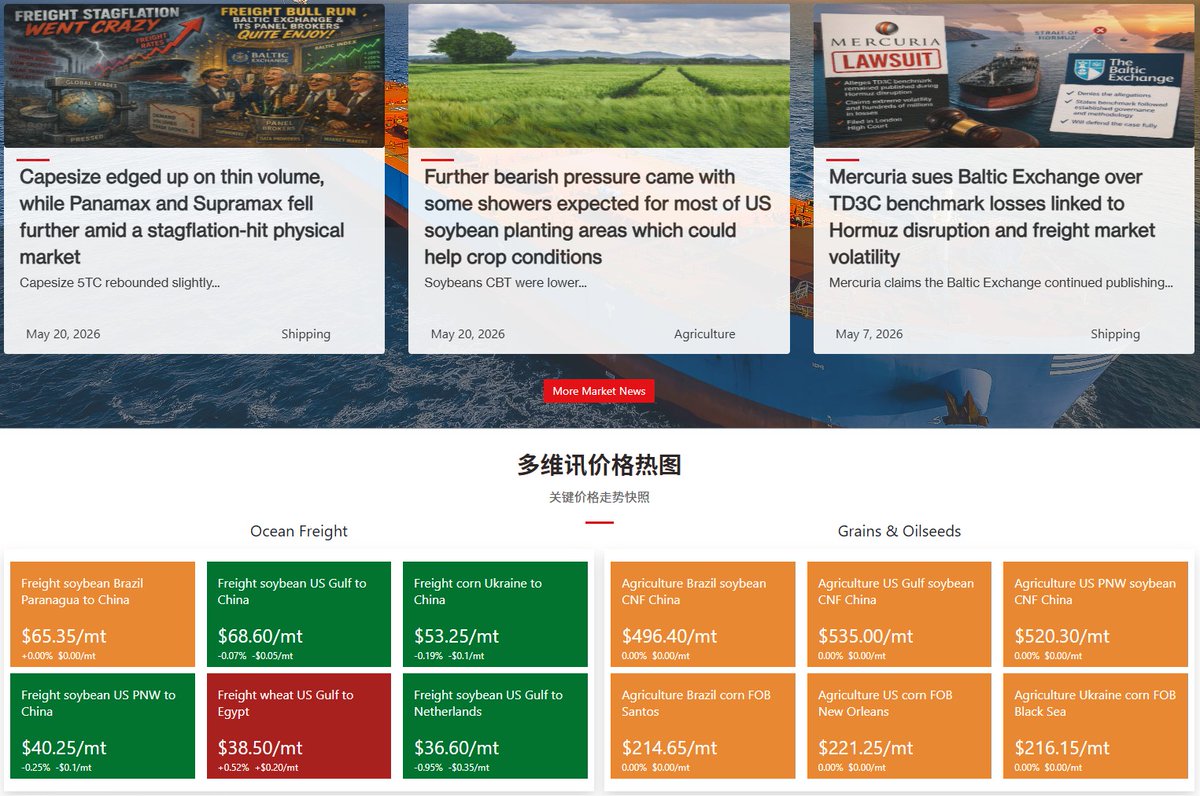Read the Capesize edged up headline

coord(182,217)
